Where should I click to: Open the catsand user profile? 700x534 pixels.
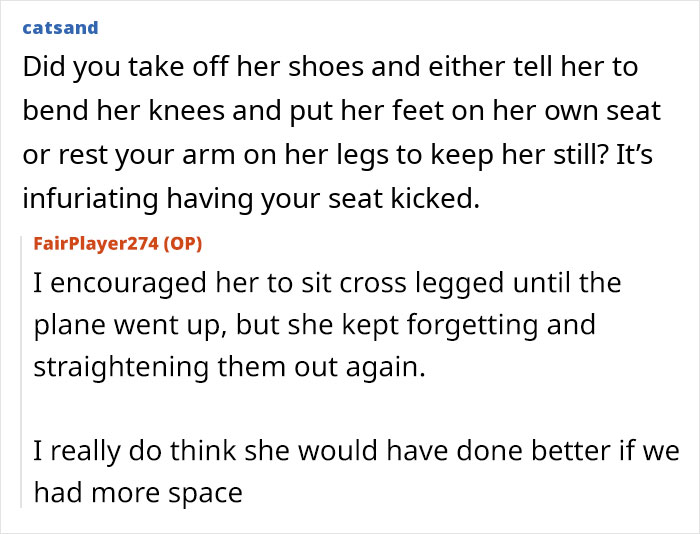[x=60, y=28]
